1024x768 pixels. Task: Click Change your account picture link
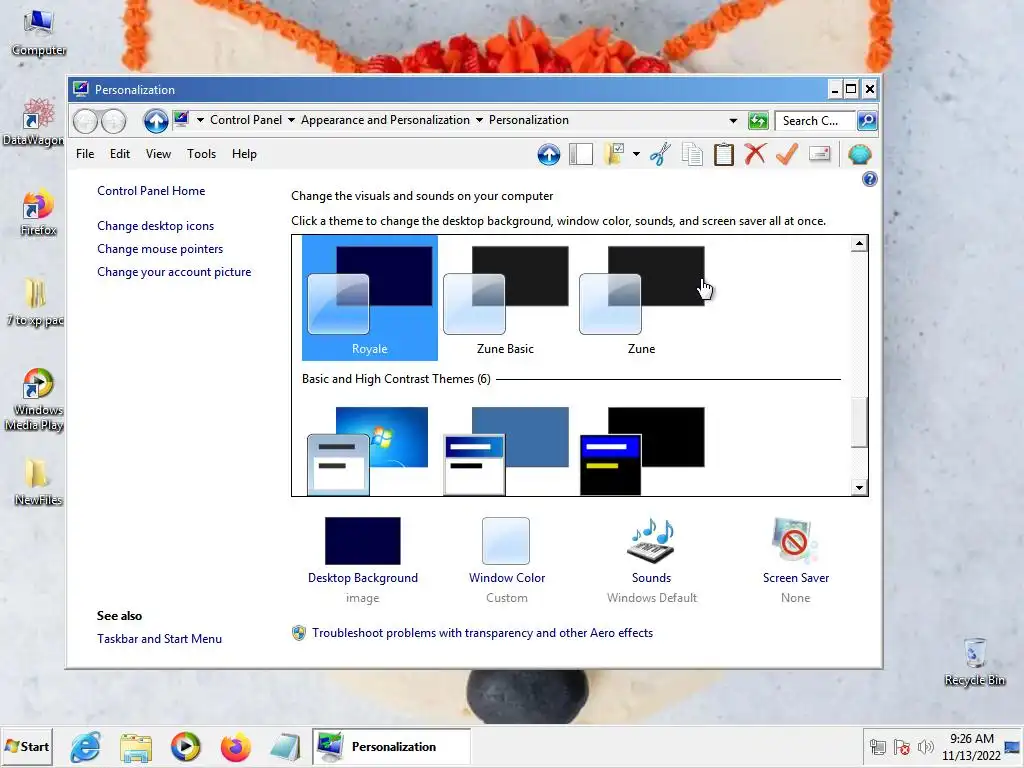(x=174, y=272)
